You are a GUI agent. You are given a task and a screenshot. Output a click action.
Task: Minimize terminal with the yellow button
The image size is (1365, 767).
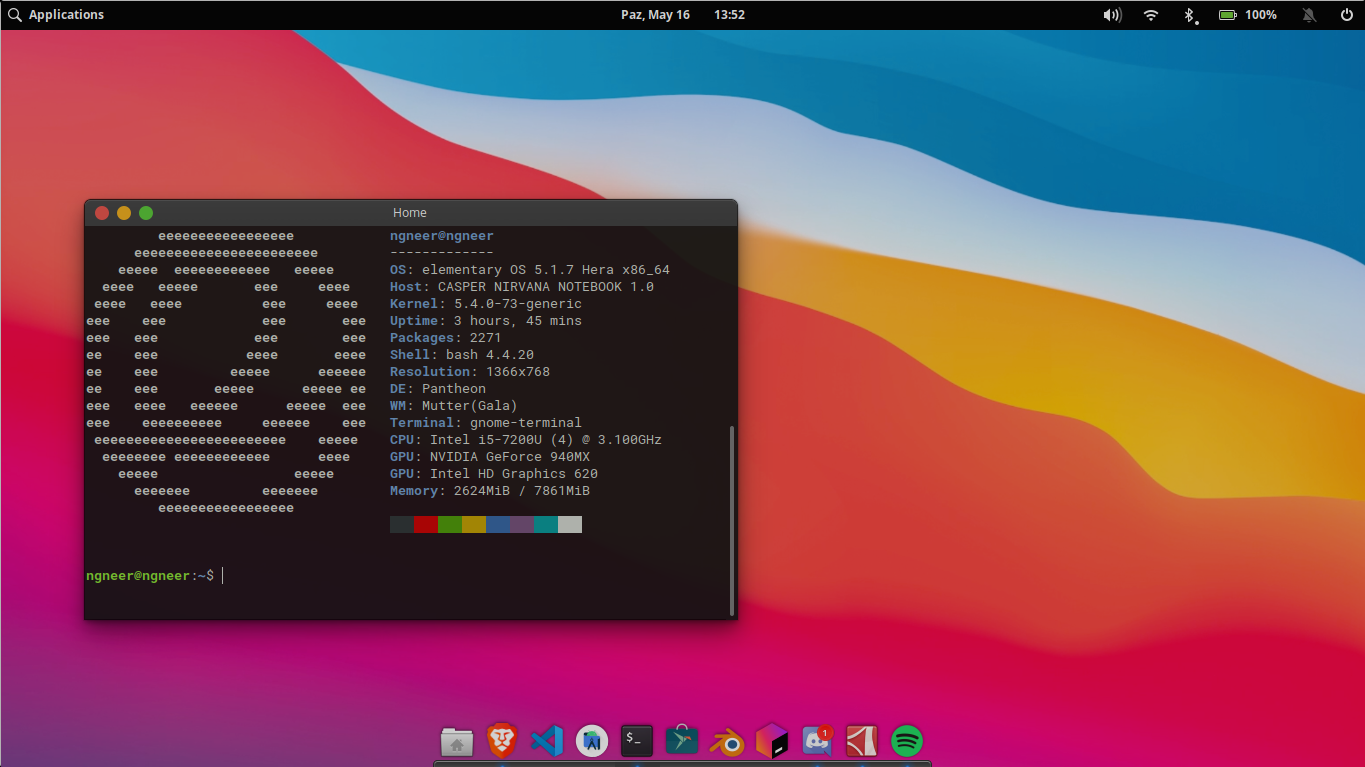point(124,213)
